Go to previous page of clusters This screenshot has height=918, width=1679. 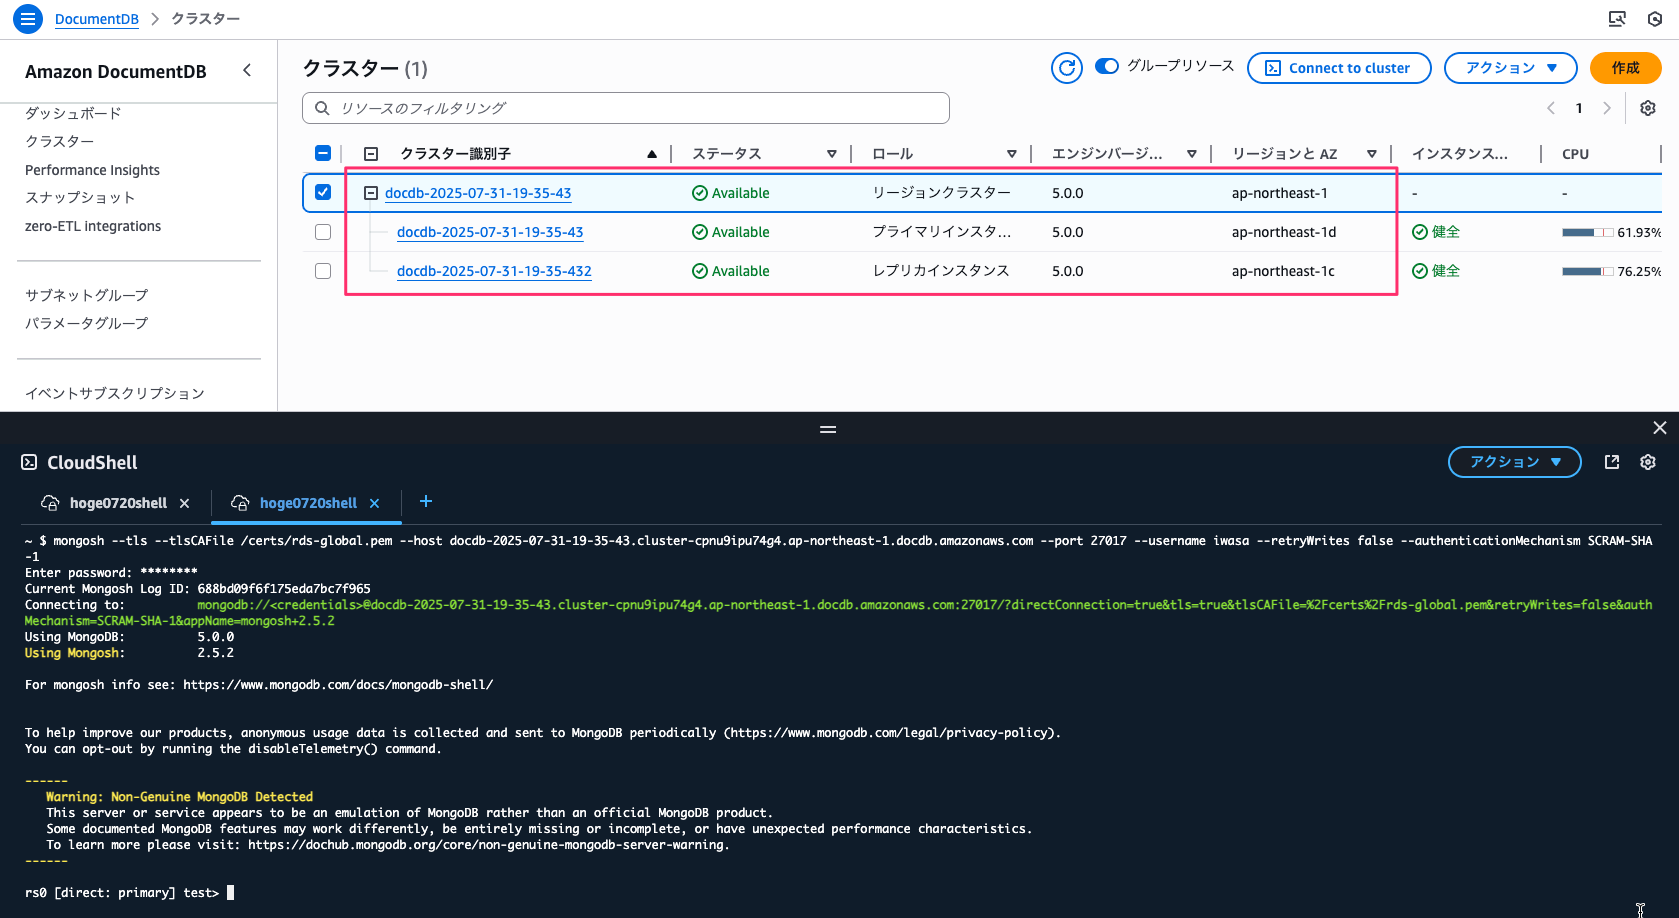click(x=1551, y=108)
